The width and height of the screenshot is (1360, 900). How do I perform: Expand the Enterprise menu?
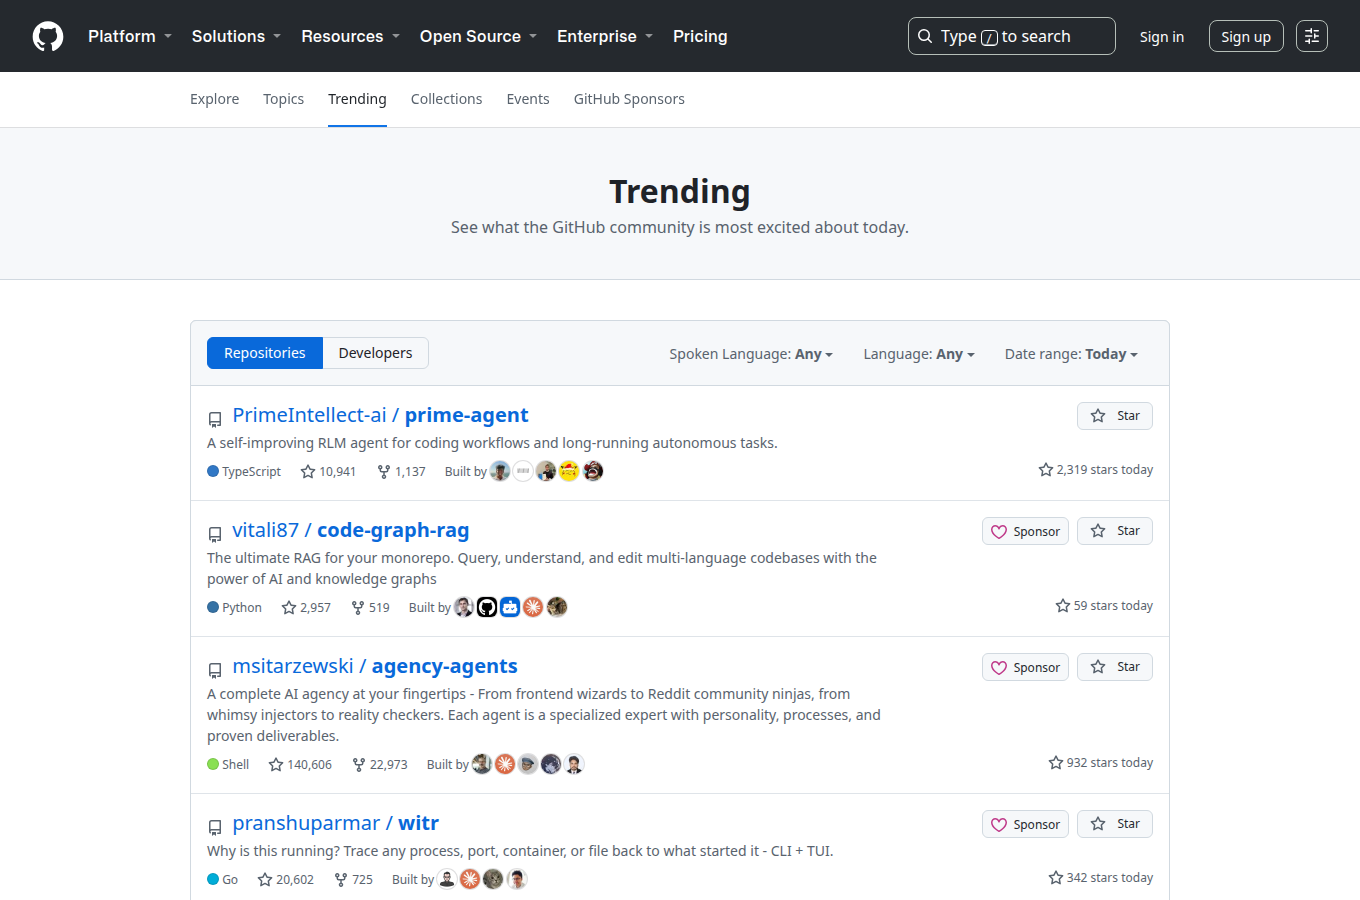[605, 36]
